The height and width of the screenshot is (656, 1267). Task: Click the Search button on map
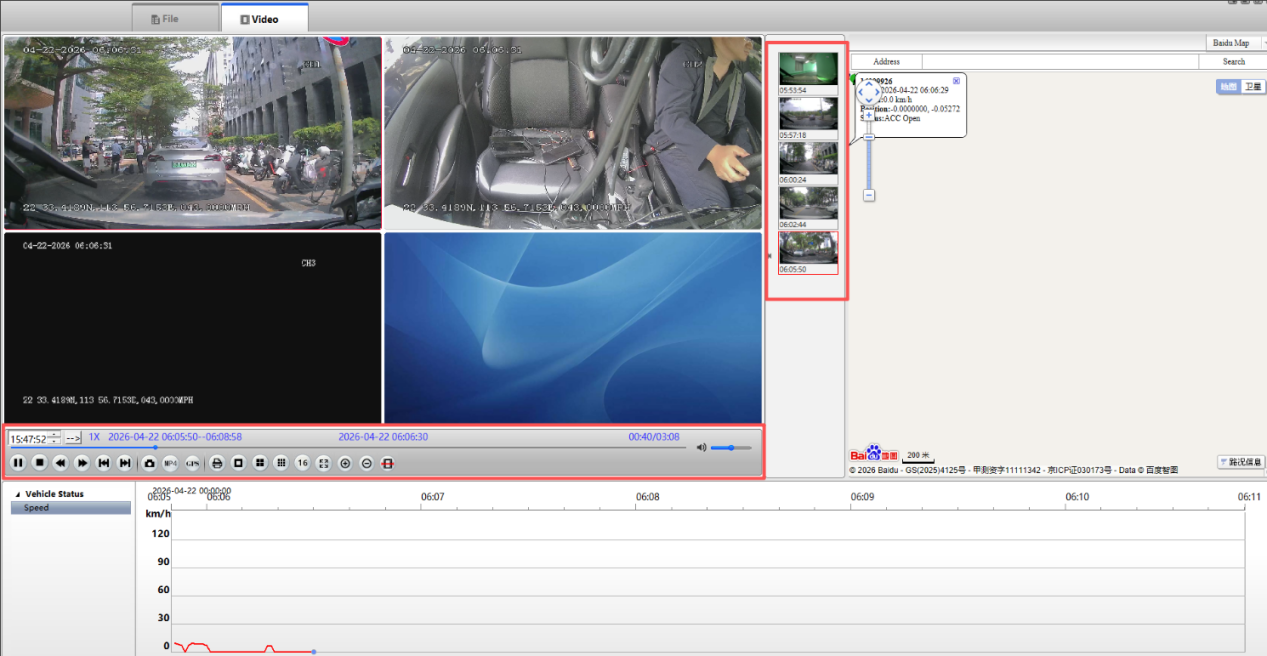point(1234,62)
